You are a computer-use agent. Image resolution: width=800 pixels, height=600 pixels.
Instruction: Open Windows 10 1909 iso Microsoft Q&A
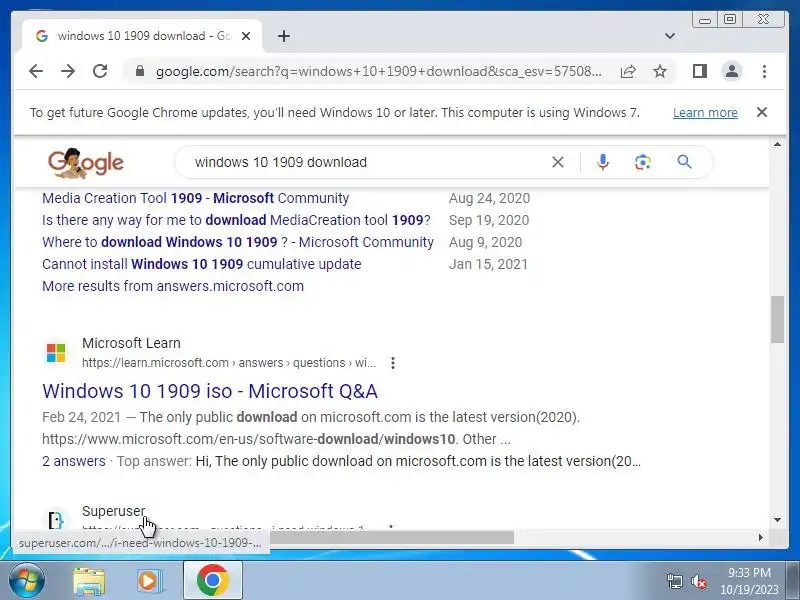tap(210, 391)
